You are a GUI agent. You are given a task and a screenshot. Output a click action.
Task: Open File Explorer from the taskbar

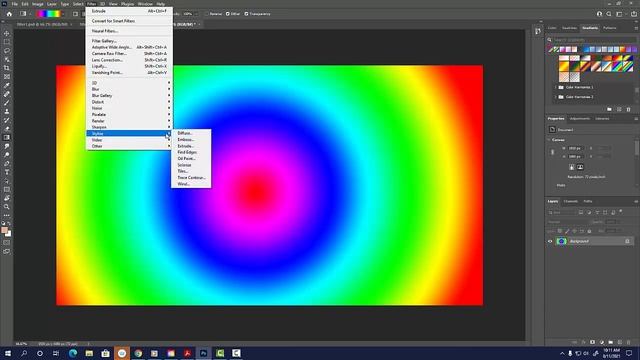pos(89,353)
